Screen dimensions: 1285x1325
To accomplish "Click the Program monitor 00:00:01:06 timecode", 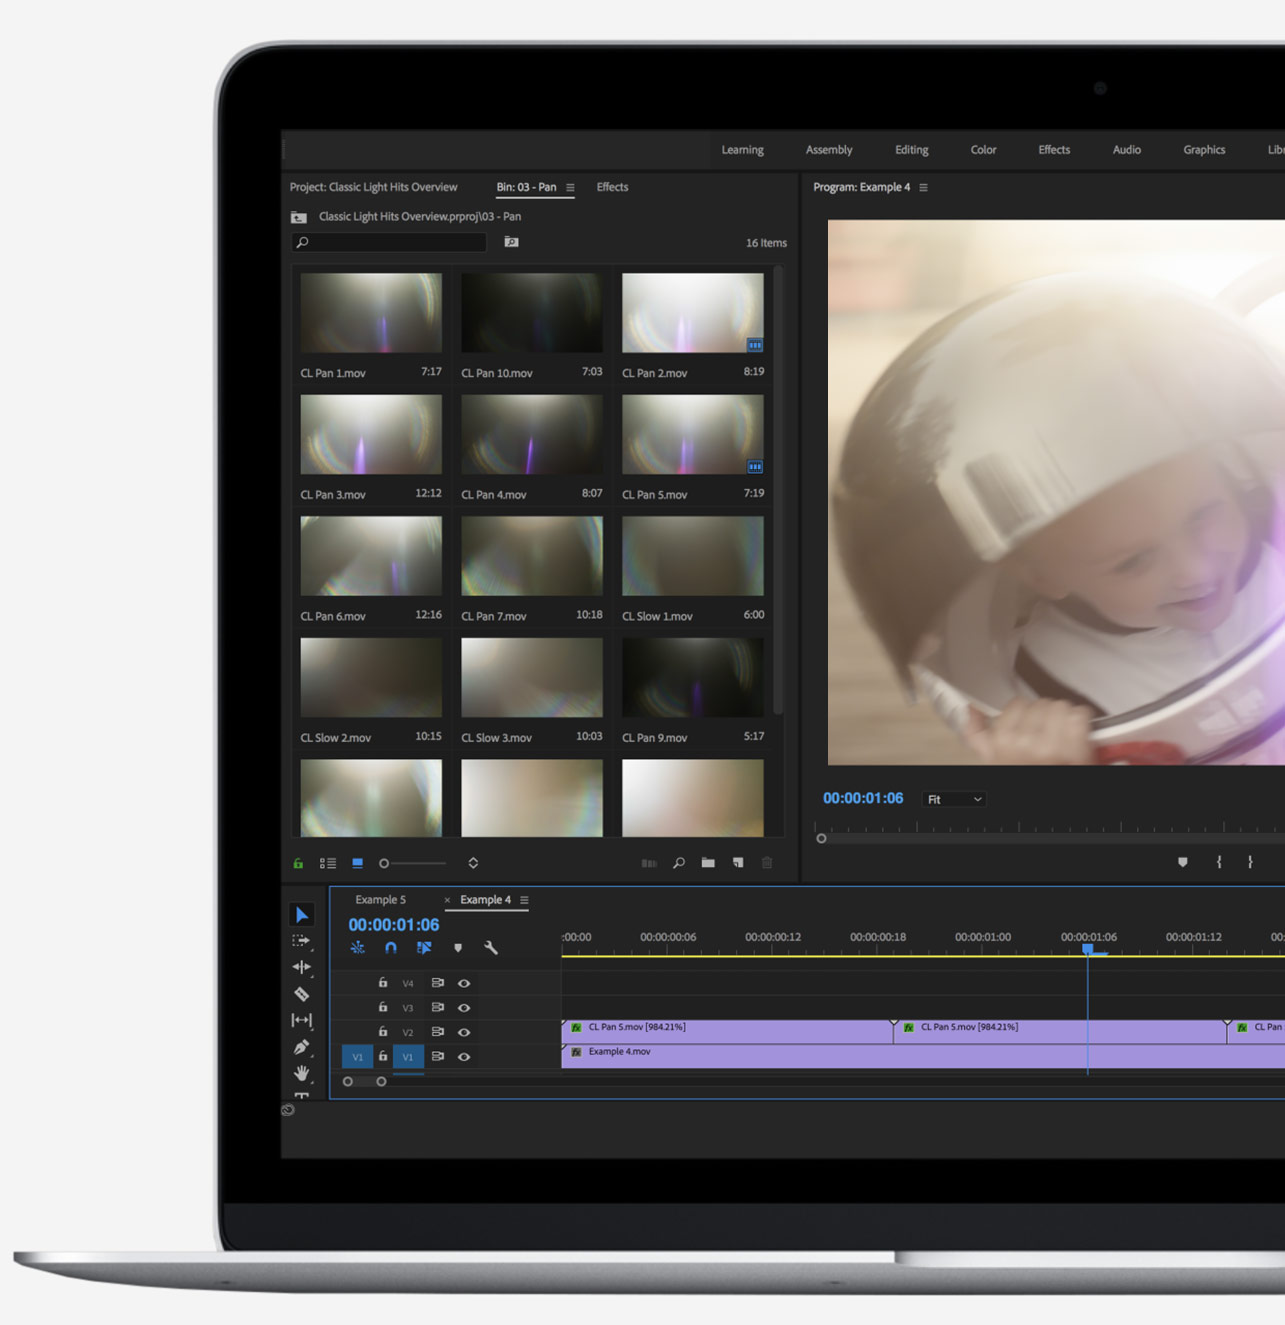I will pyautogui.click(x=863, y=798).
